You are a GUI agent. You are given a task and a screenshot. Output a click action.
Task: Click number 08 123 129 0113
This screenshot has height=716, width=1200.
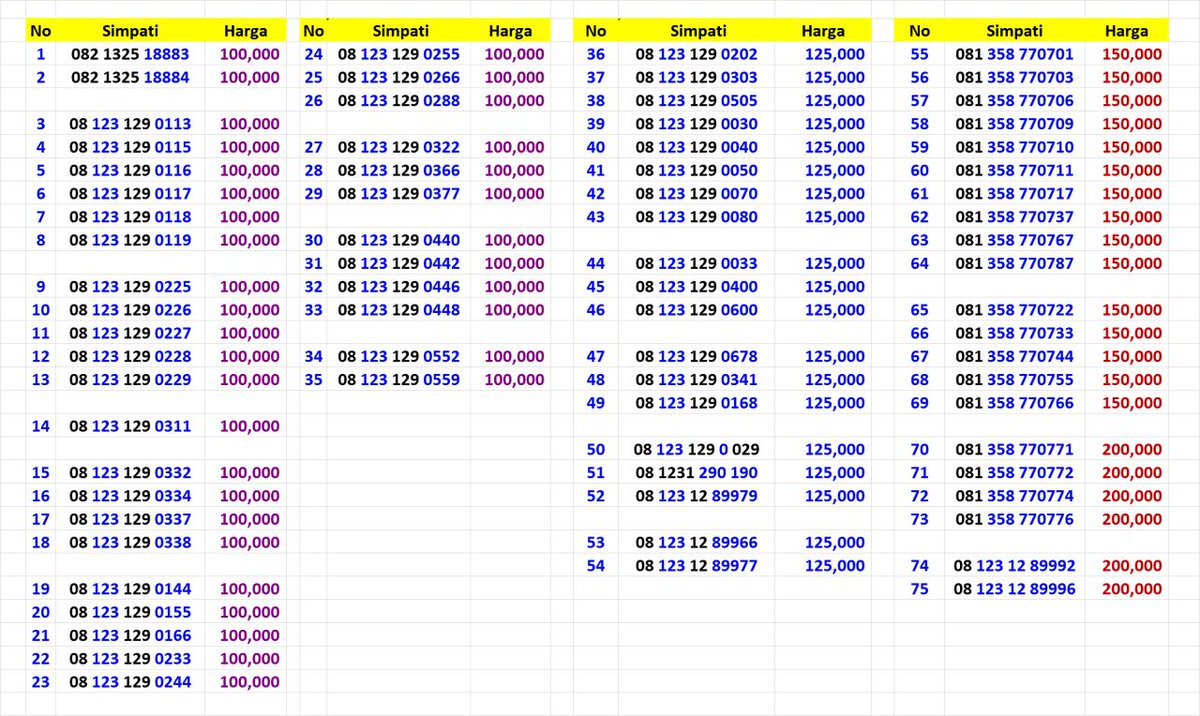(130, 124)
